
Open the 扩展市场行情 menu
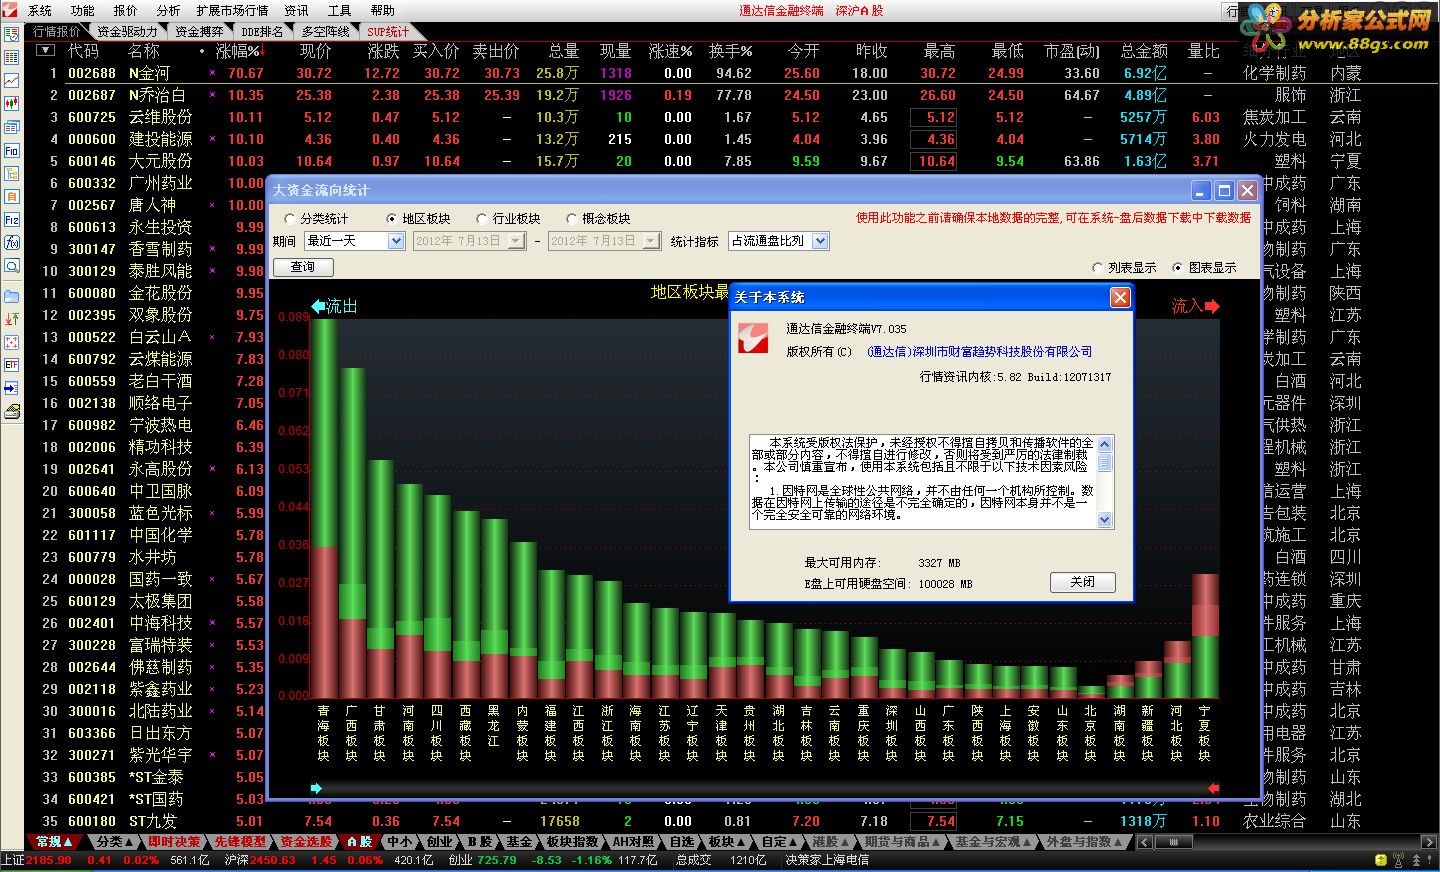232,10
